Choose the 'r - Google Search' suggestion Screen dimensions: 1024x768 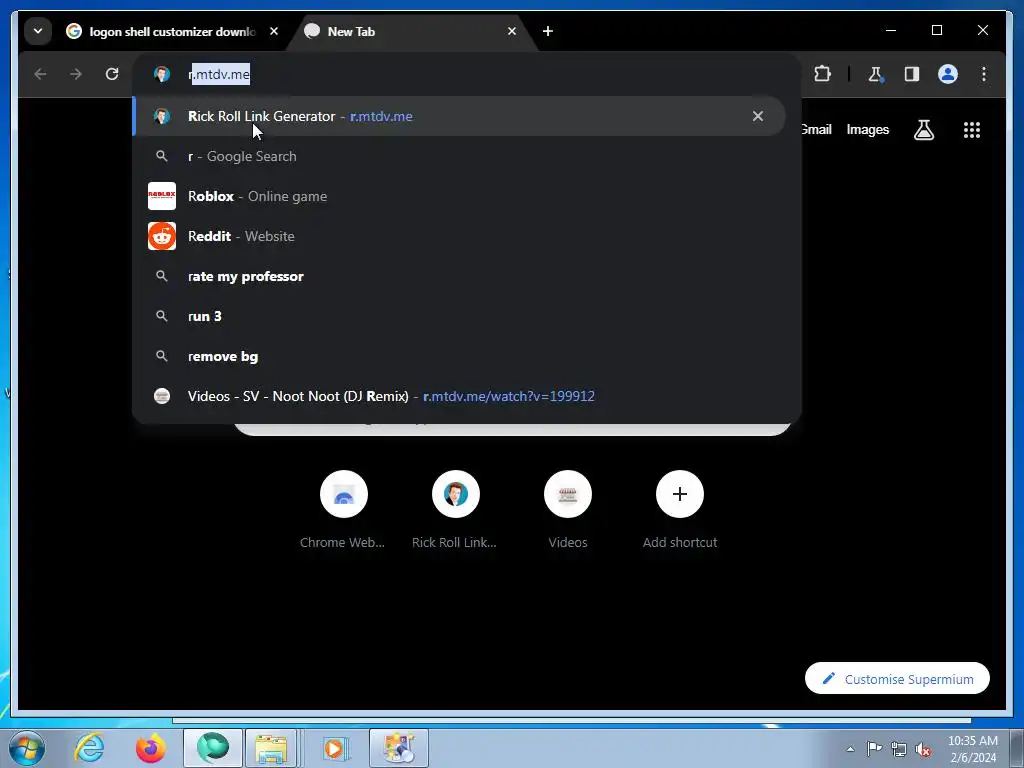click(x=458, y=156)
